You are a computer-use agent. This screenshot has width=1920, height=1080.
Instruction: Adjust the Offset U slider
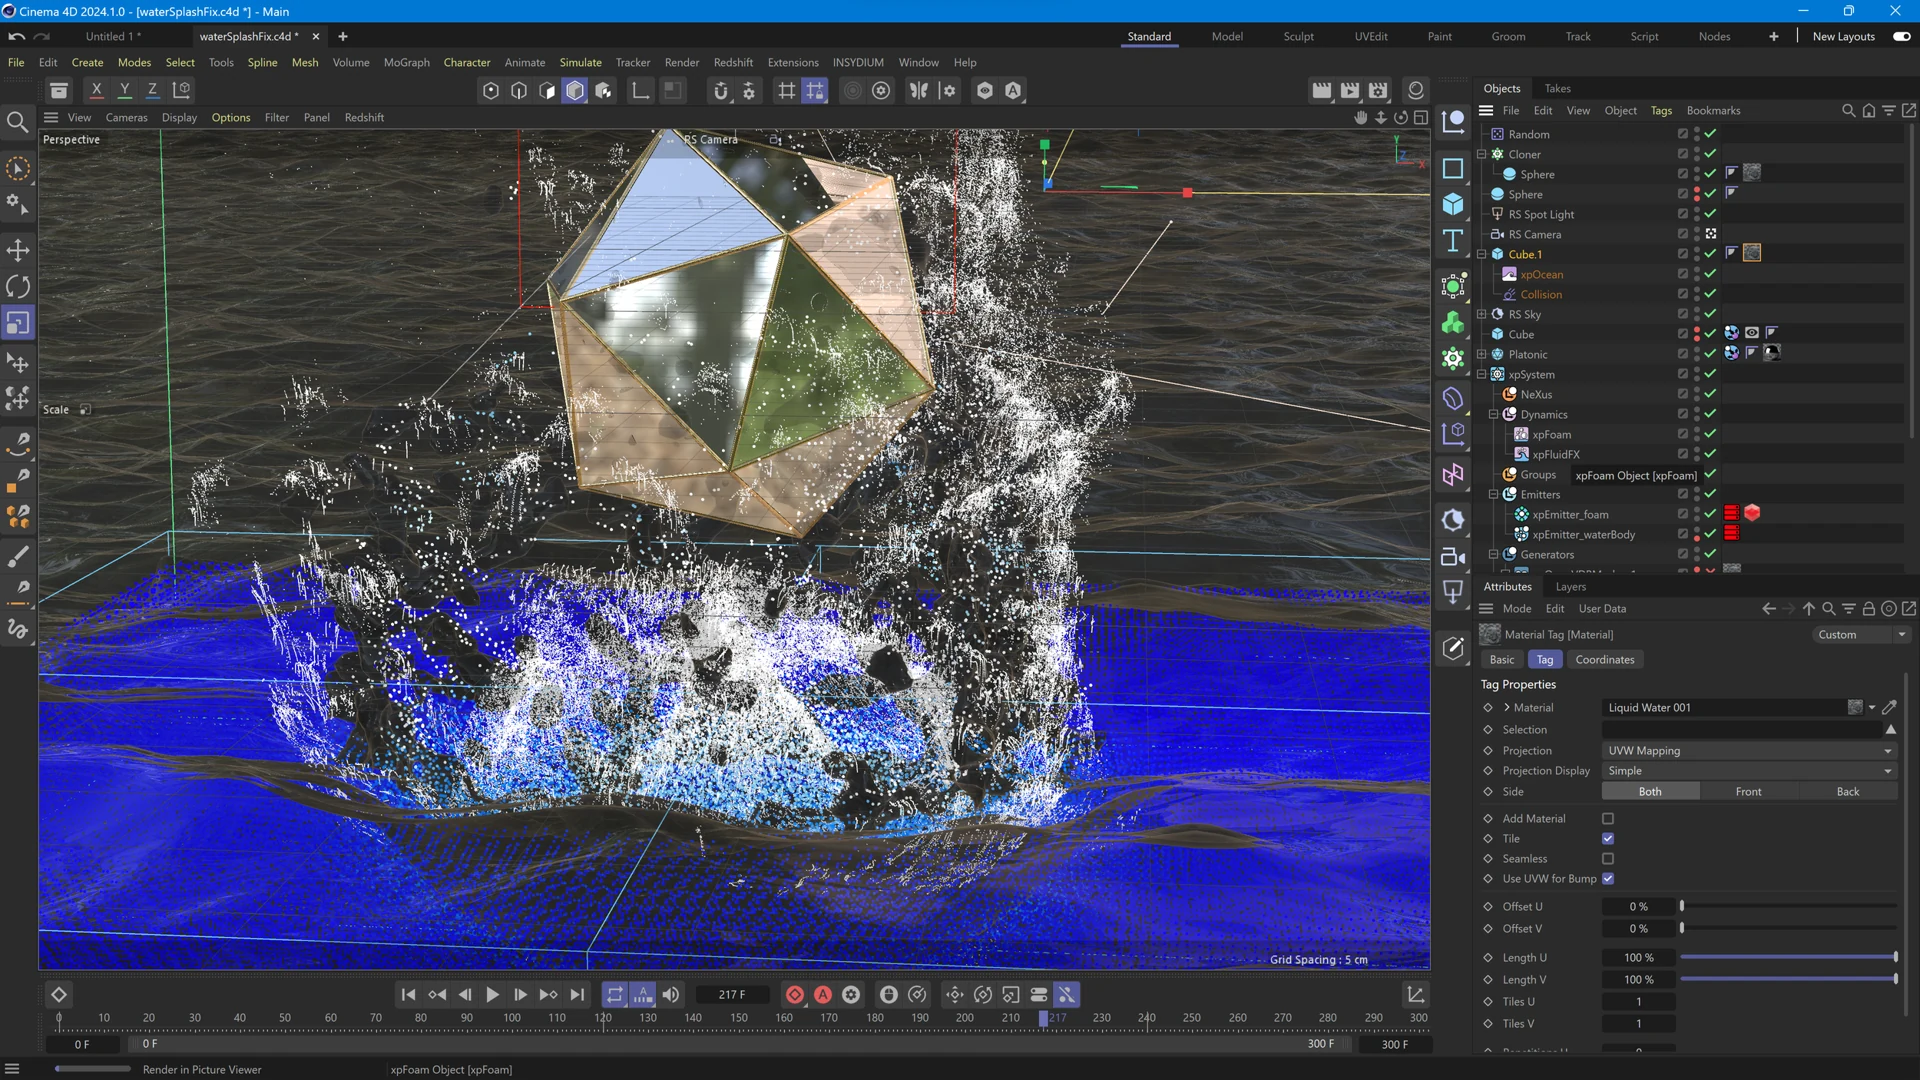(x=1788, y=907)
